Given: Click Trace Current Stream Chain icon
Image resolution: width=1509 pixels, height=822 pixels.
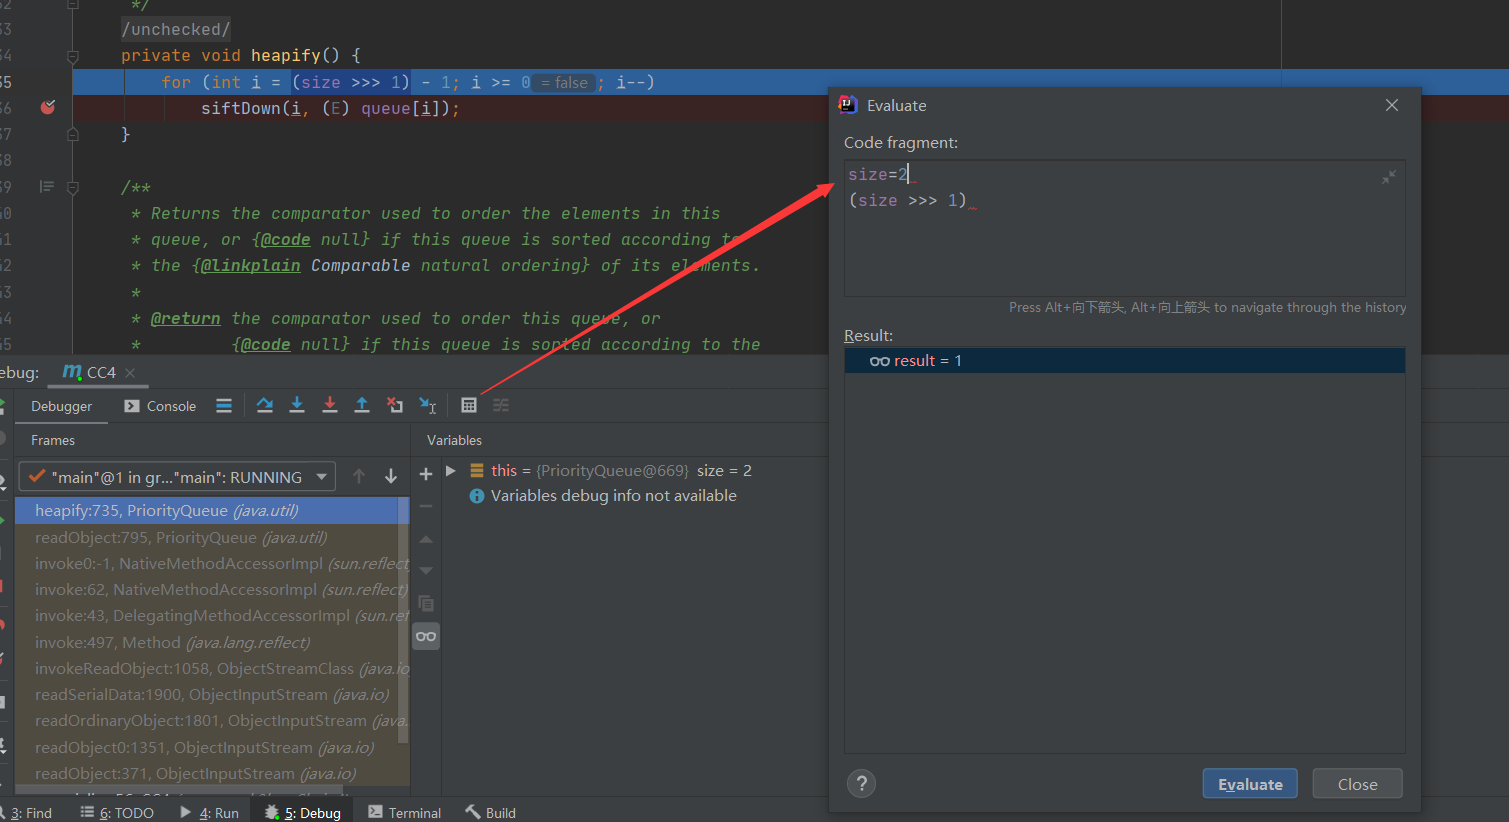Looking at the screenshot, I should coord(501,405).
